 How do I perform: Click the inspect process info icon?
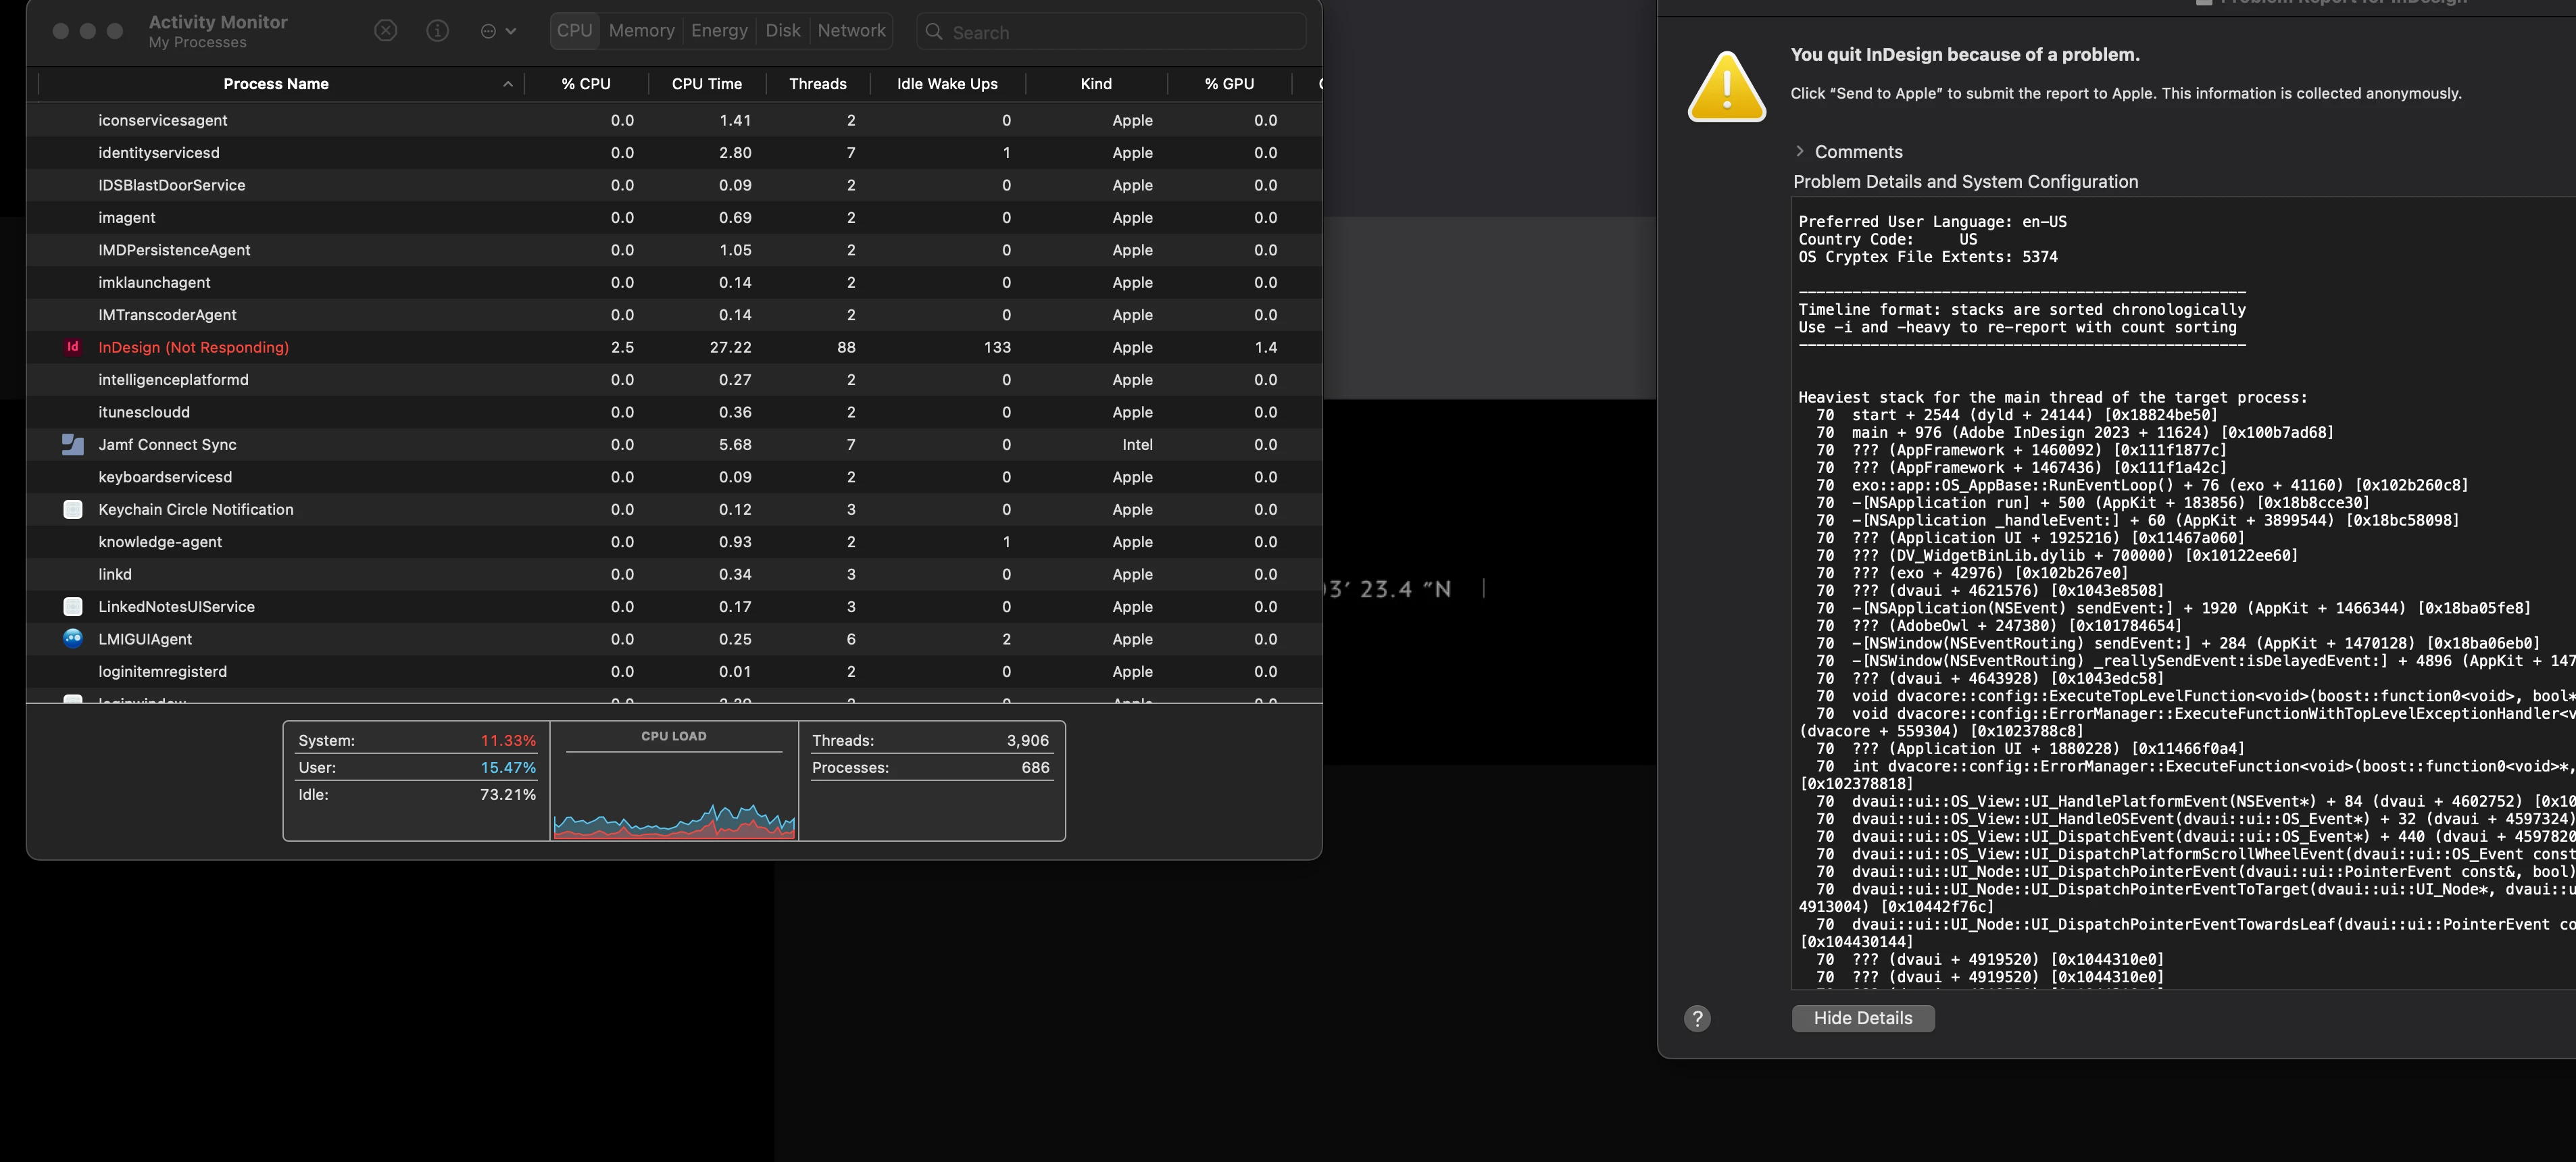pyautogui.click(x=437, y=31)
